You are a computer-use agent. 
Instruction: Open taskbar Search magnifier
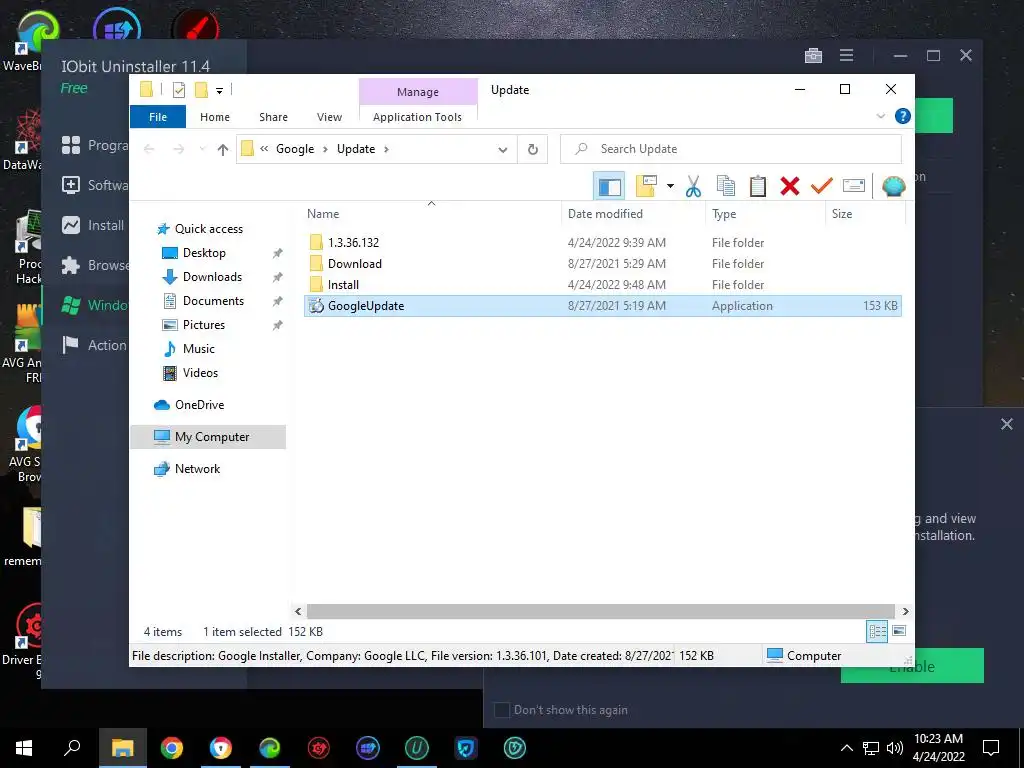[x=72, y=748]
